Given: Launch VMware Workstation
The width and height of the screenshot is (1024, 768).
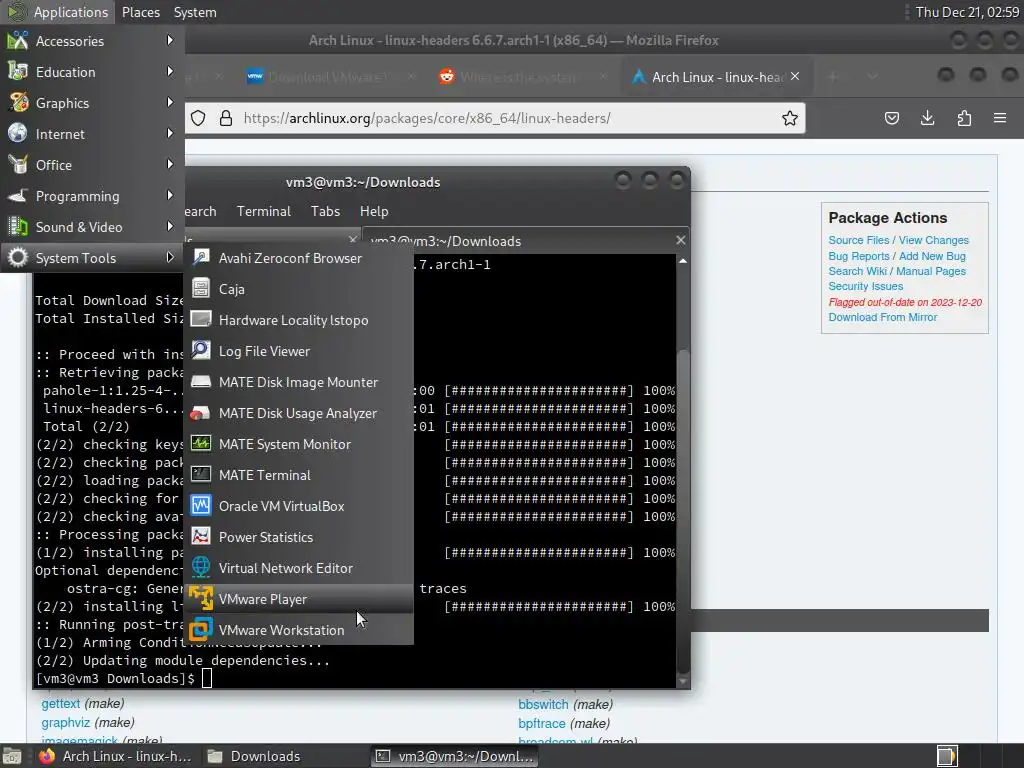Looking at the screenshot, I should coord(298,630).
